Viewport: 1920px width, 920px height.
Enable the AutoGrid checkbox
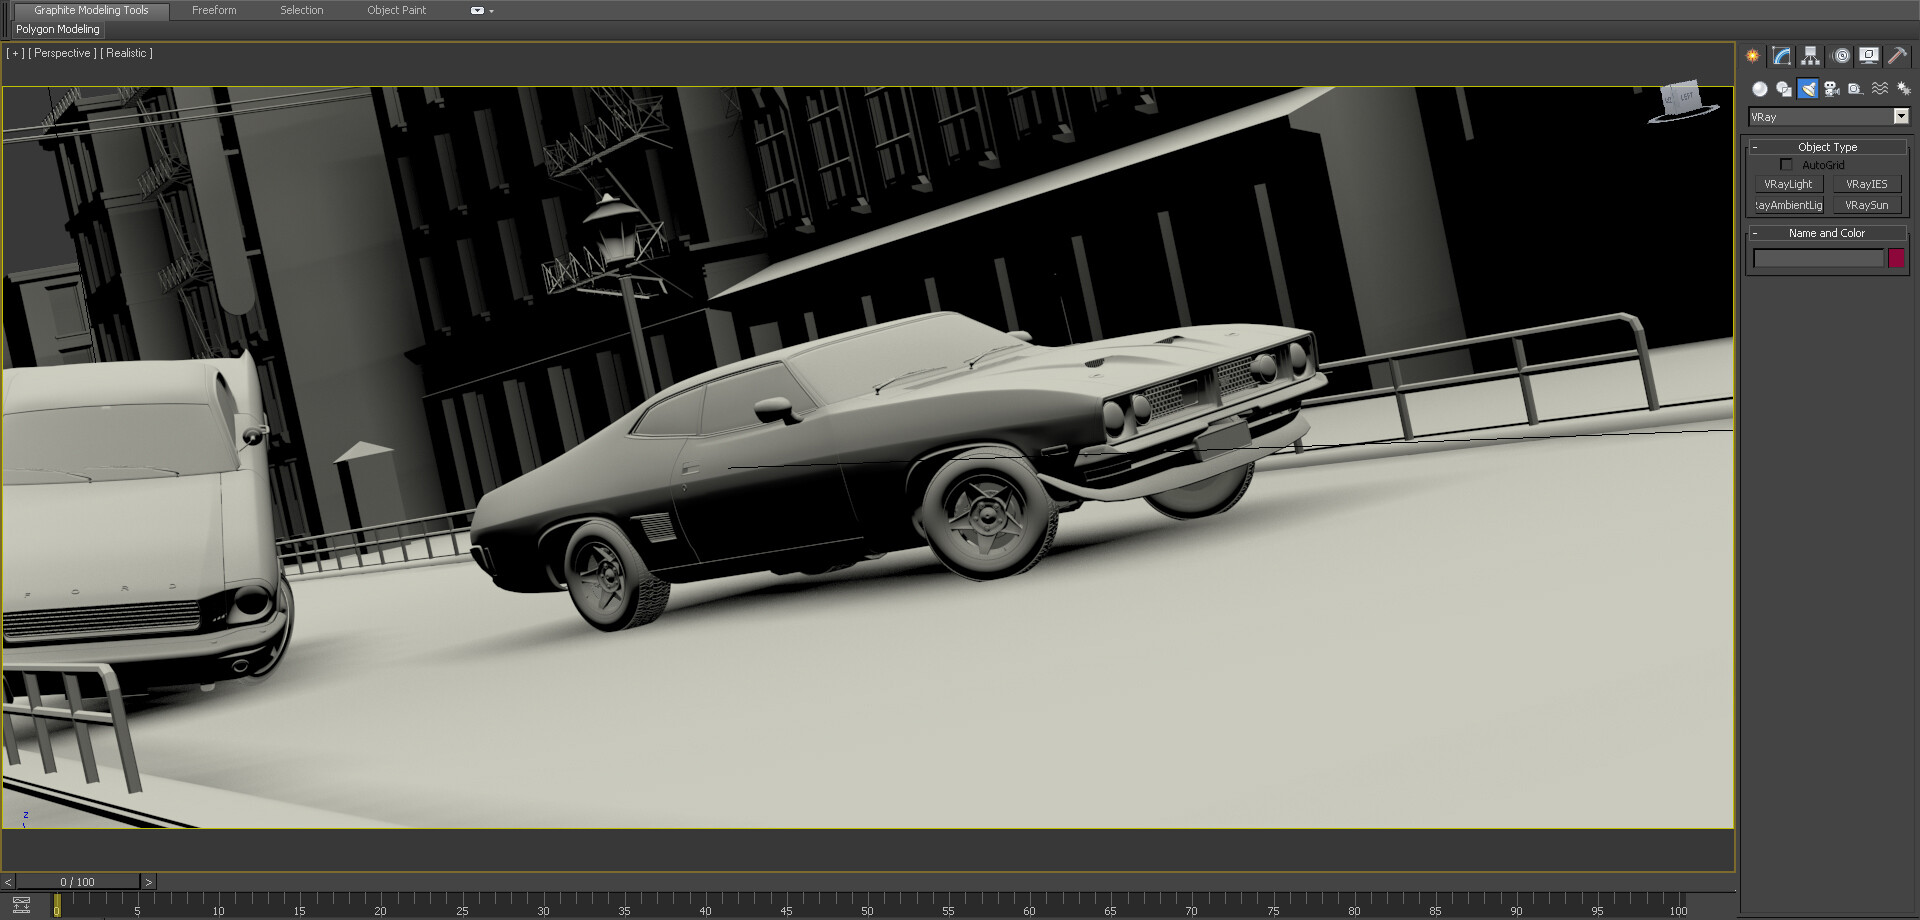pos(1786,165)
